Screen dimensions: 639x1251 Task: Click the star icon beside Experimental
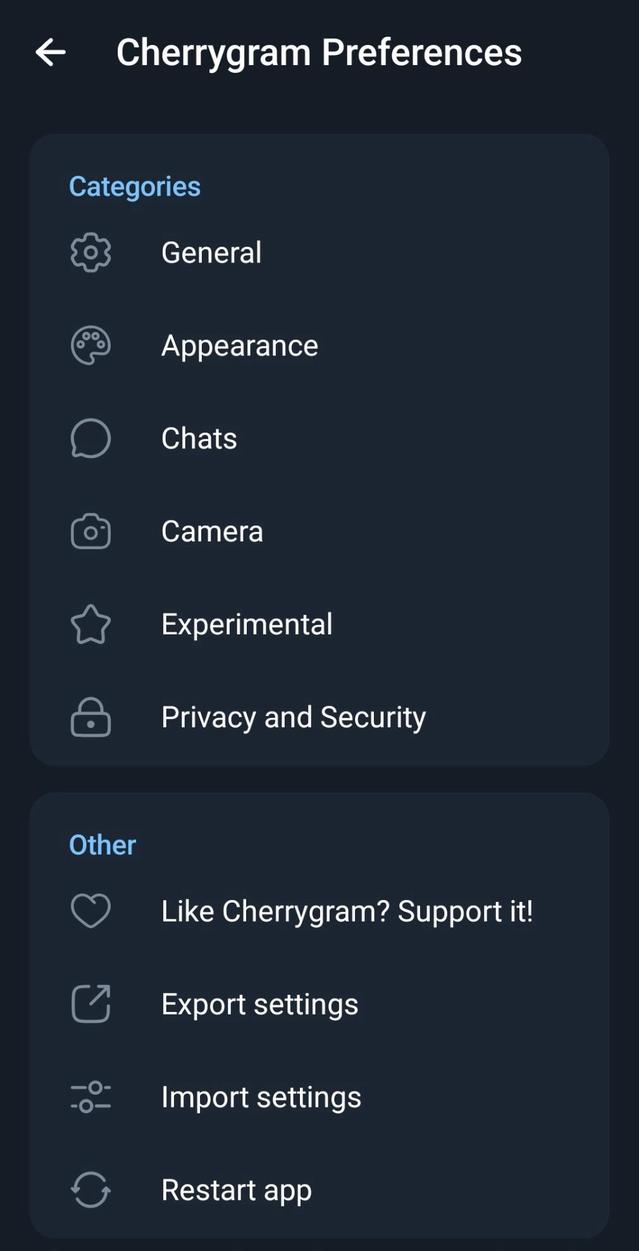click(x=90, y=623)
